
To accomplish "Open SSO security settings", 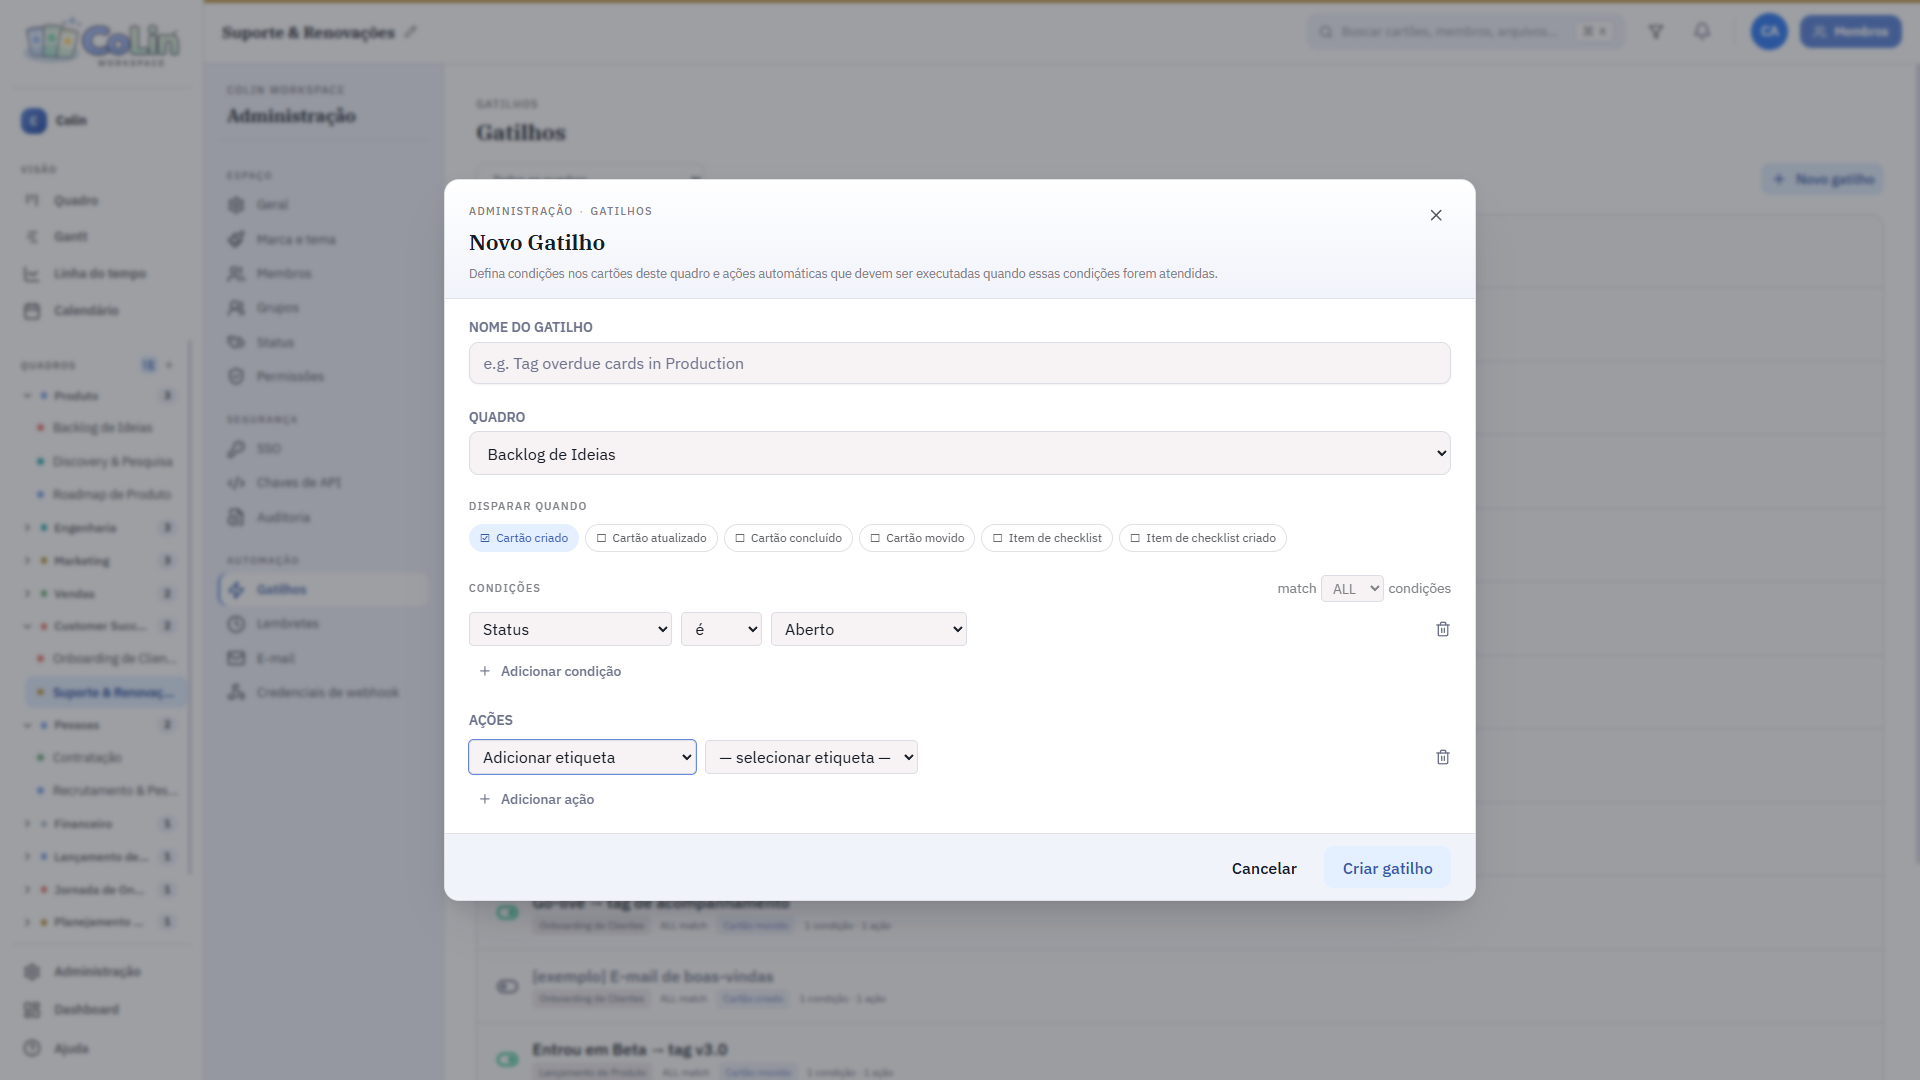I will click(268, 449).
